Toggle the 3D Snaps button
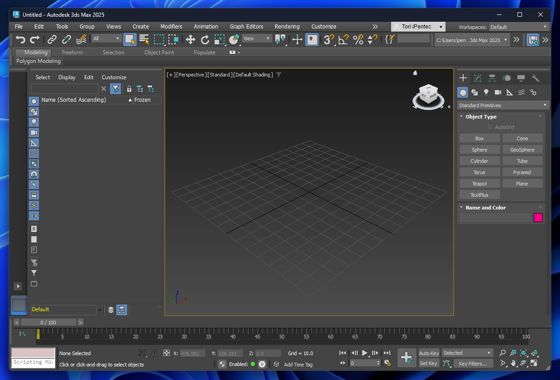The width and height of the screenshot is (560, 380). point(328,39)
